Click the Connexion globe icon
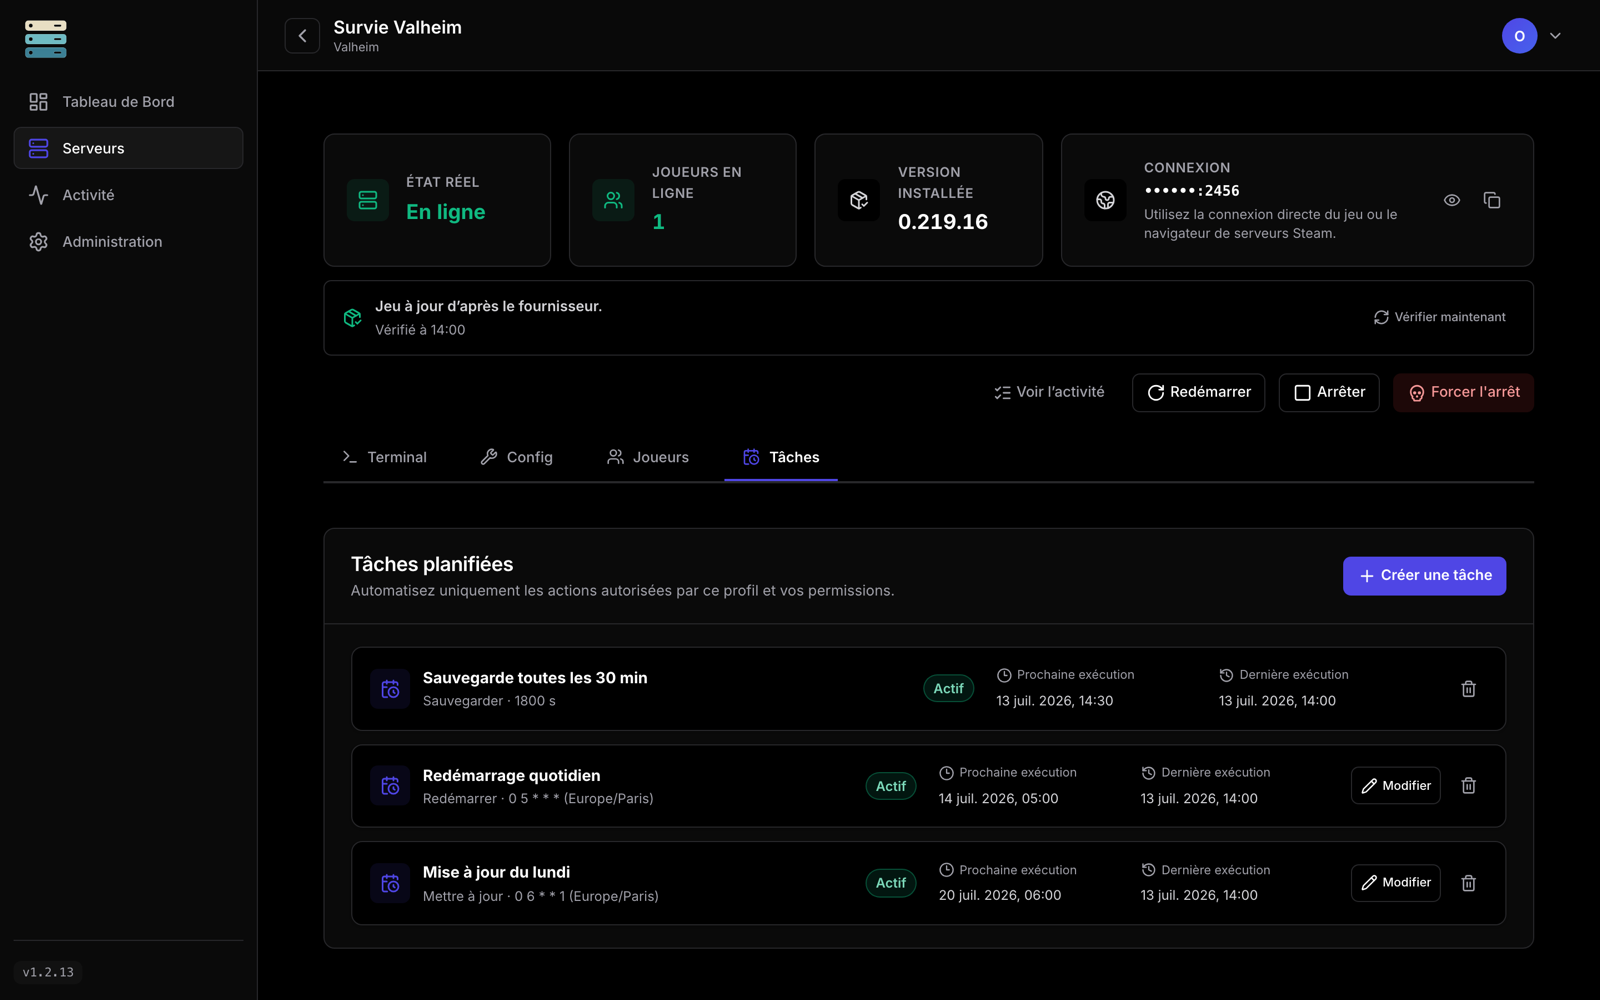1600x1000 pixels. coord(1105,200)
